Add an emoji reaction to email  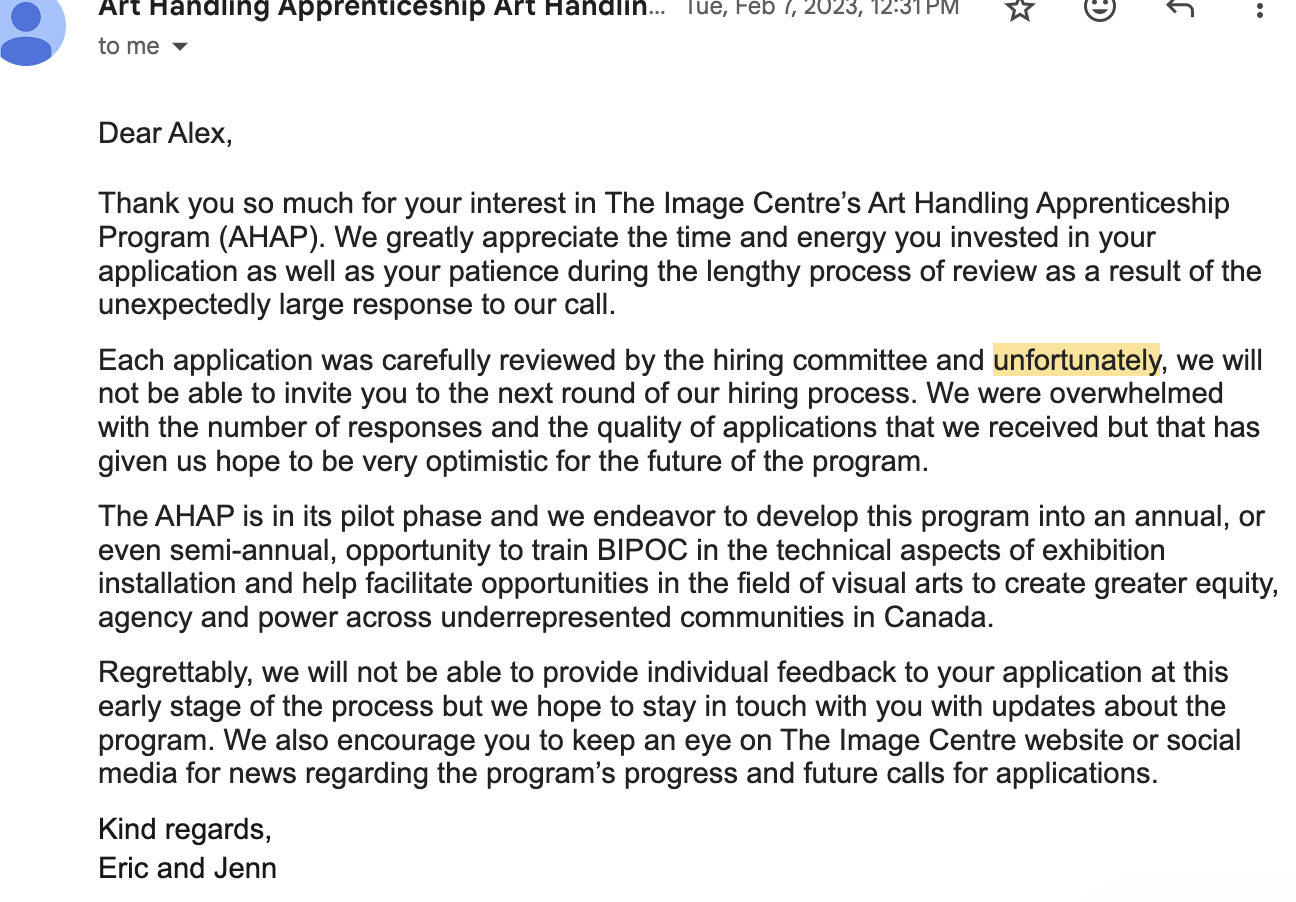coord(1099,8)
